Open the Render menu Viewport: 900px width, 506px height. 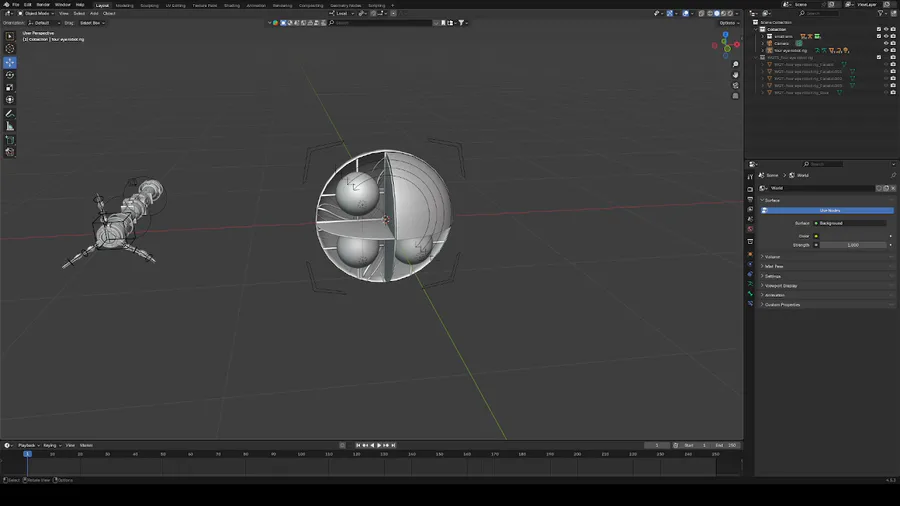[43, 5]
